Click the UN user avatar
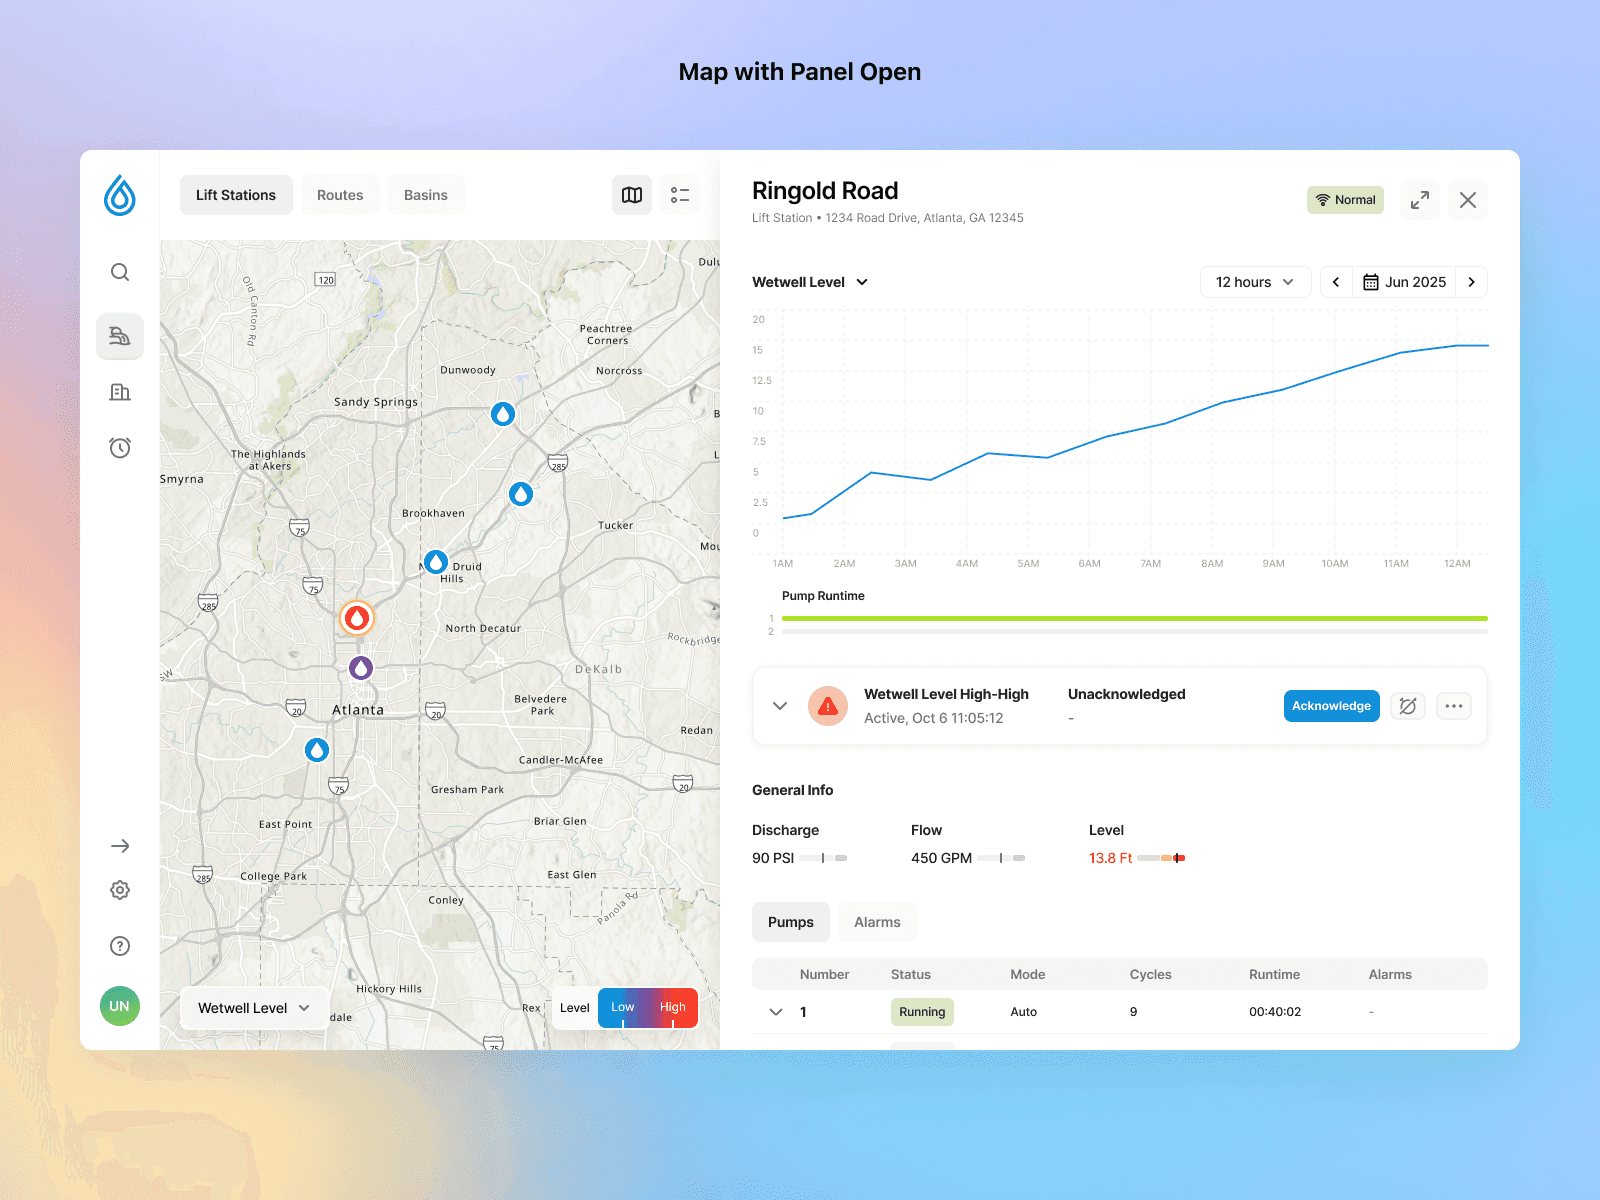 120,1006
